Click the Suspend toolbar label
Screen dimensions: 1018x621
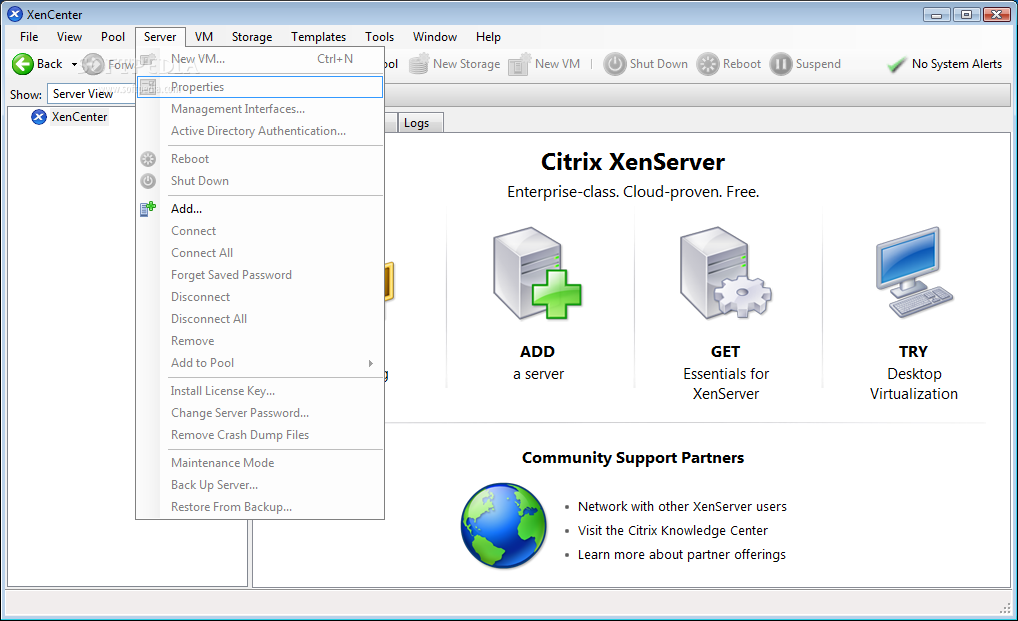pyautogui.click(x=818, y=64)
